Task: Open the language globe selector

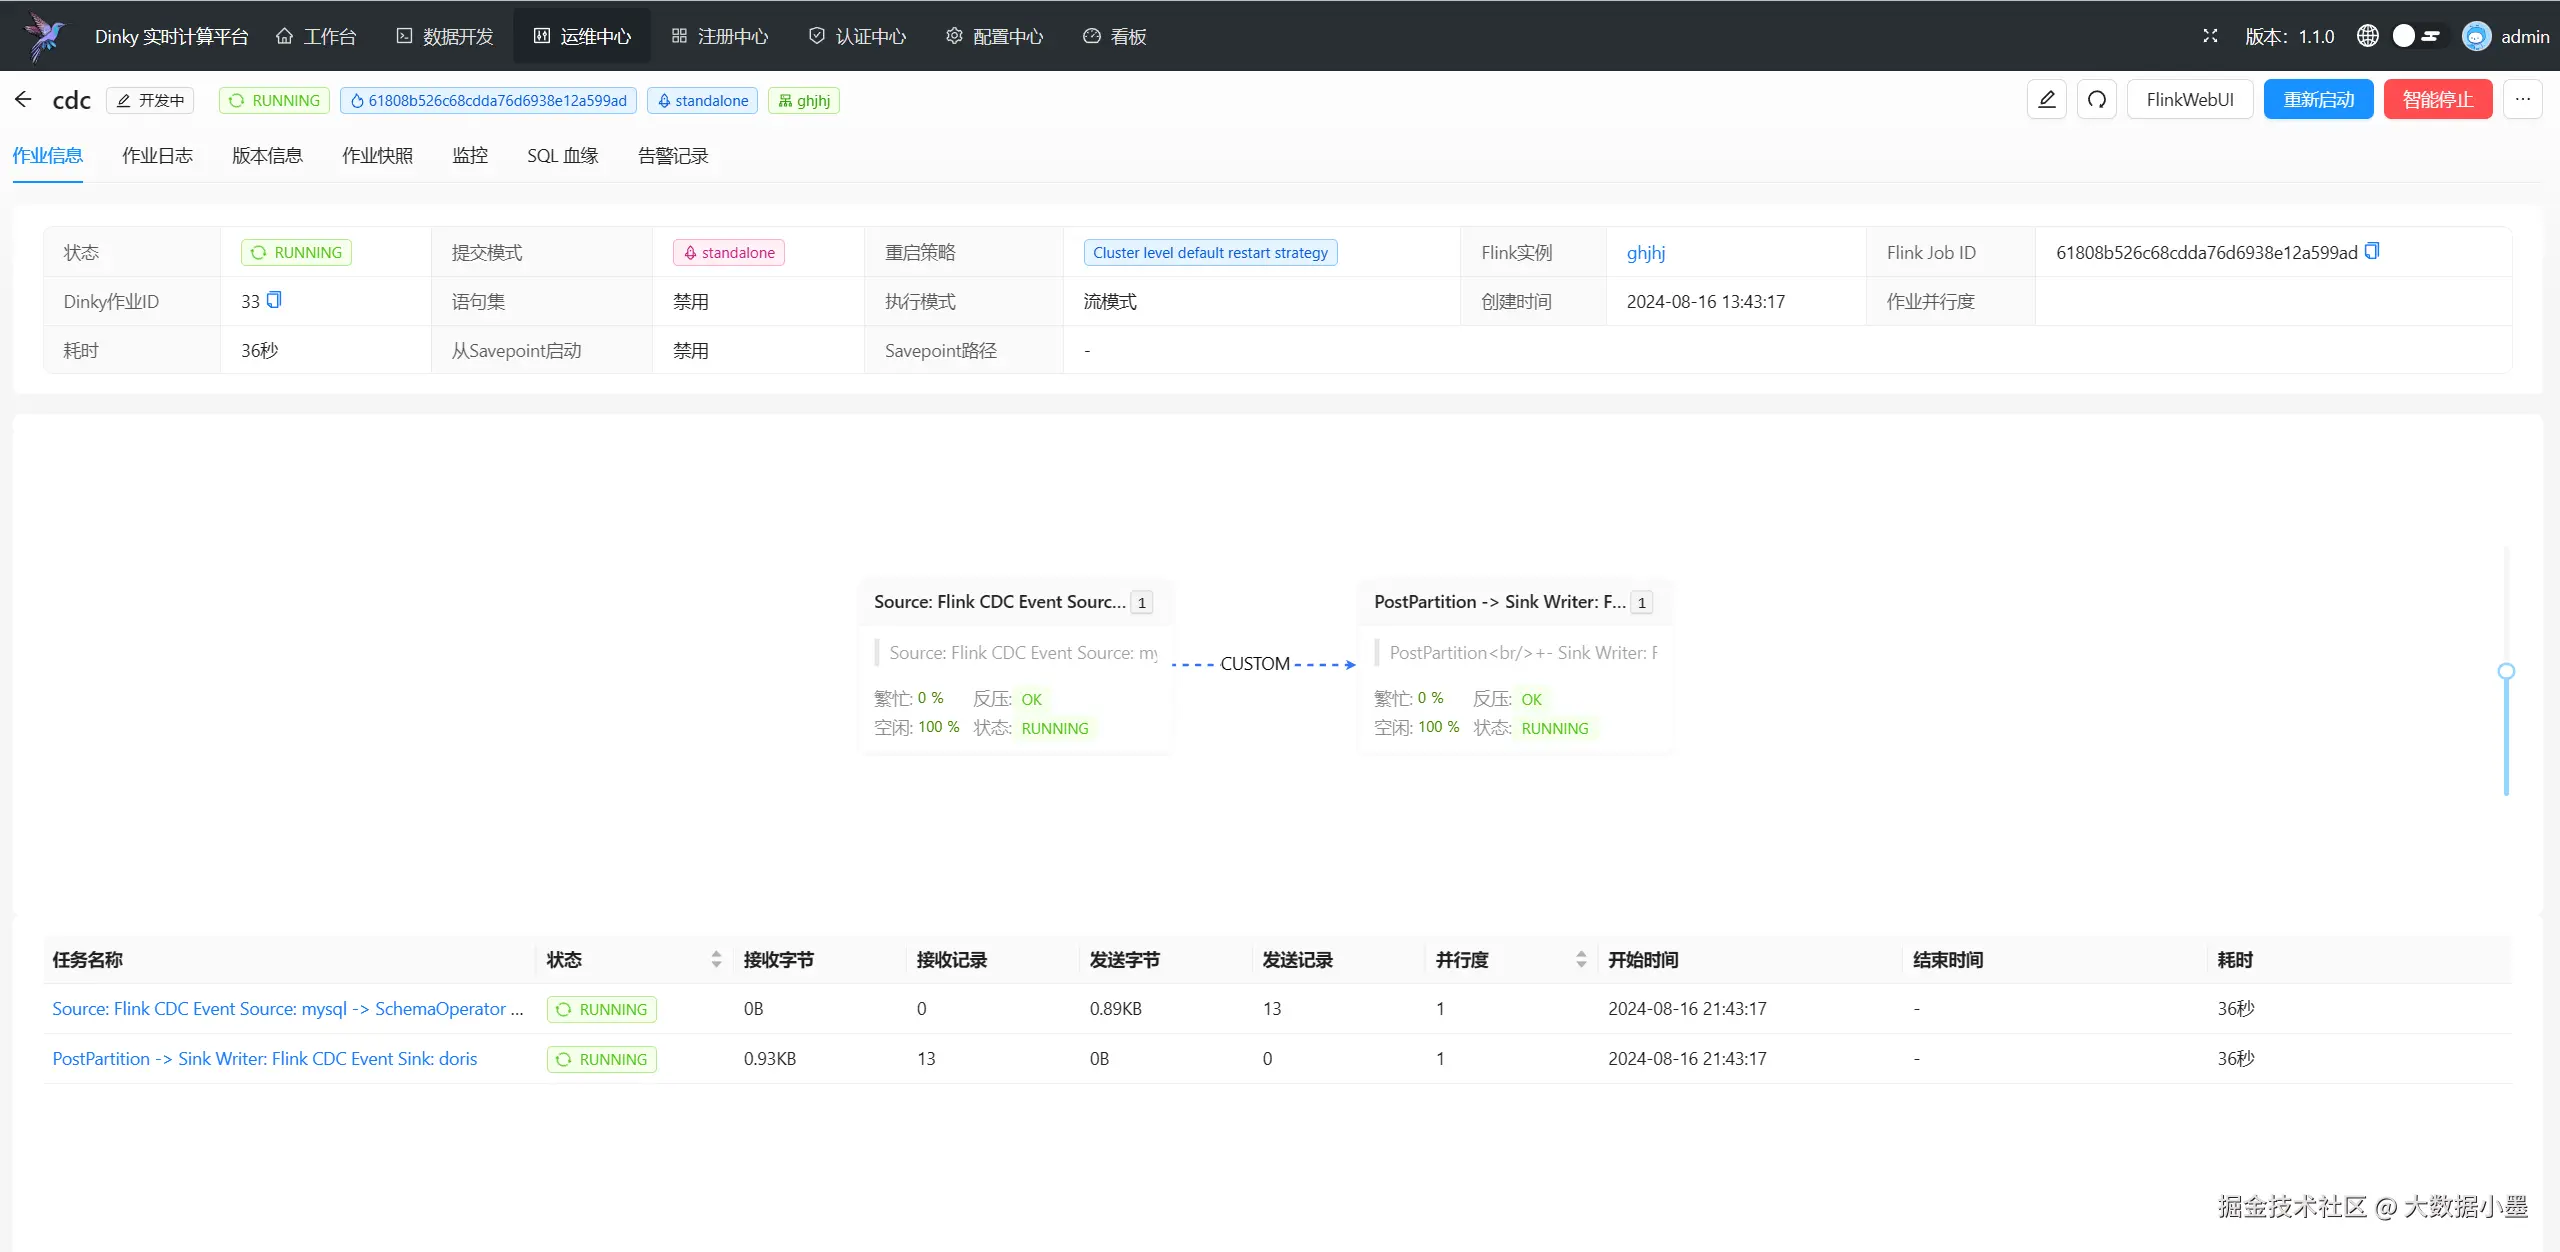Action: (x=2367, y=36)
